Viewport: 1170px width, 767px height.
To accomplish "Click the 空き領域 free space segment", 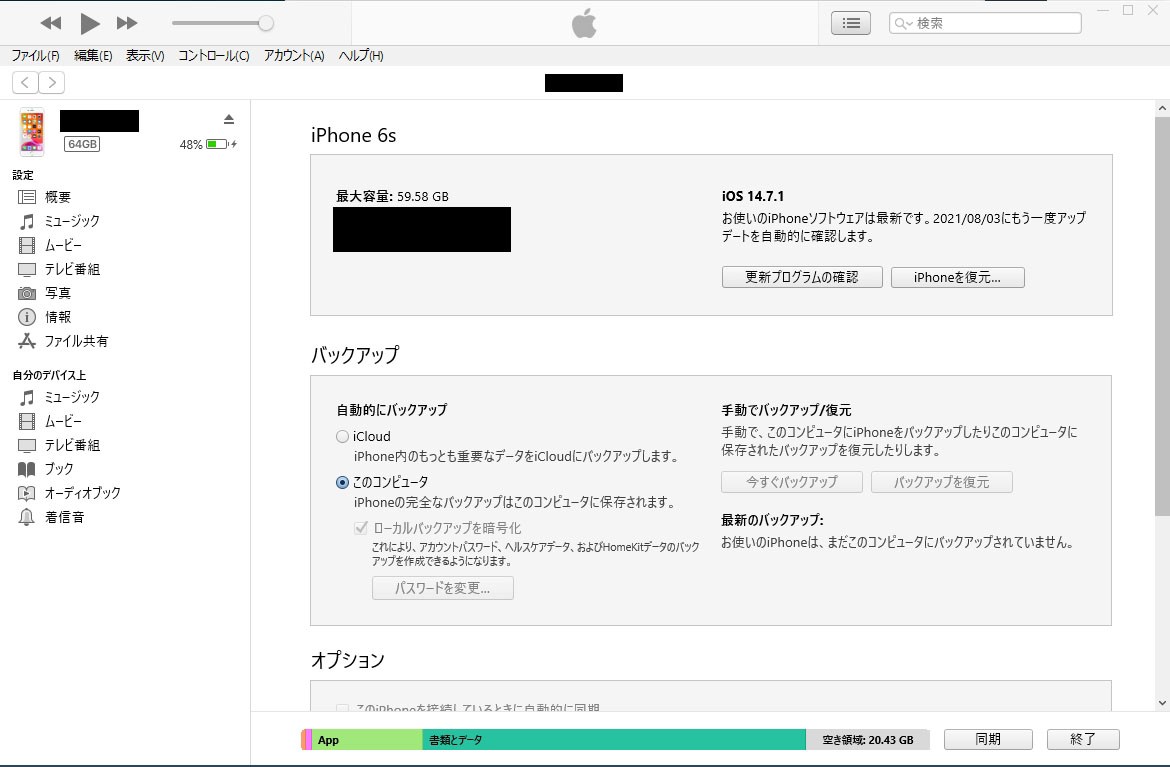I will point(868,739).
